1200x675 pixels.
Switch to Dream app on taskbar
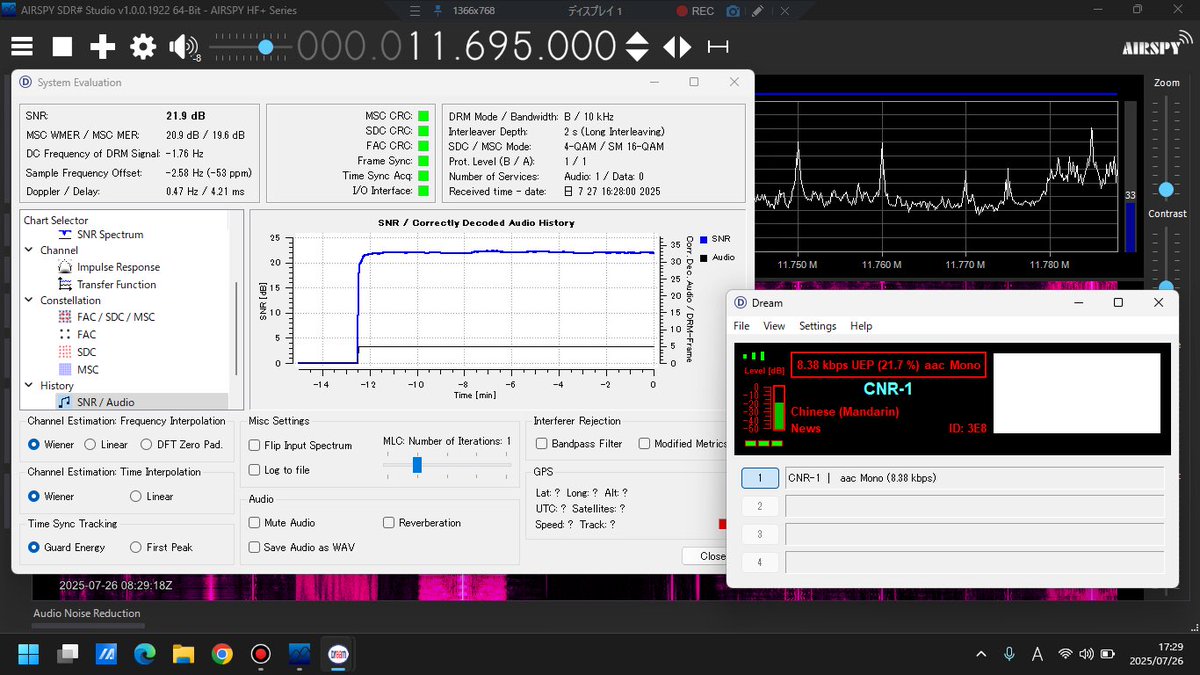(x=338, y=654)
